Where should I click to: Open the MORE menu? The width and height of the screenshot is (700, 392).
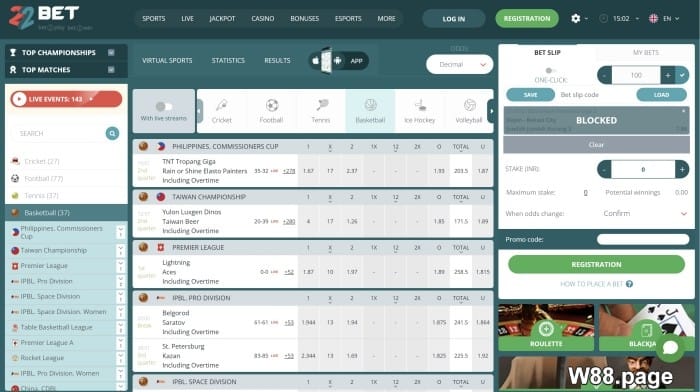point(386,19)
